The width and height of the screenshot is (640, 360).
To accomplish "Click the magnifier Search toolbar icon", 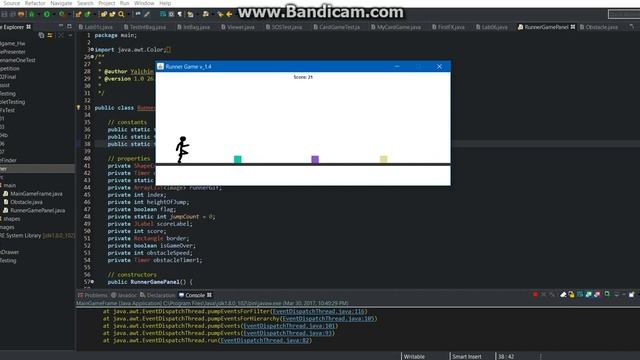I will pyautogui.click(x=121, y=14).
